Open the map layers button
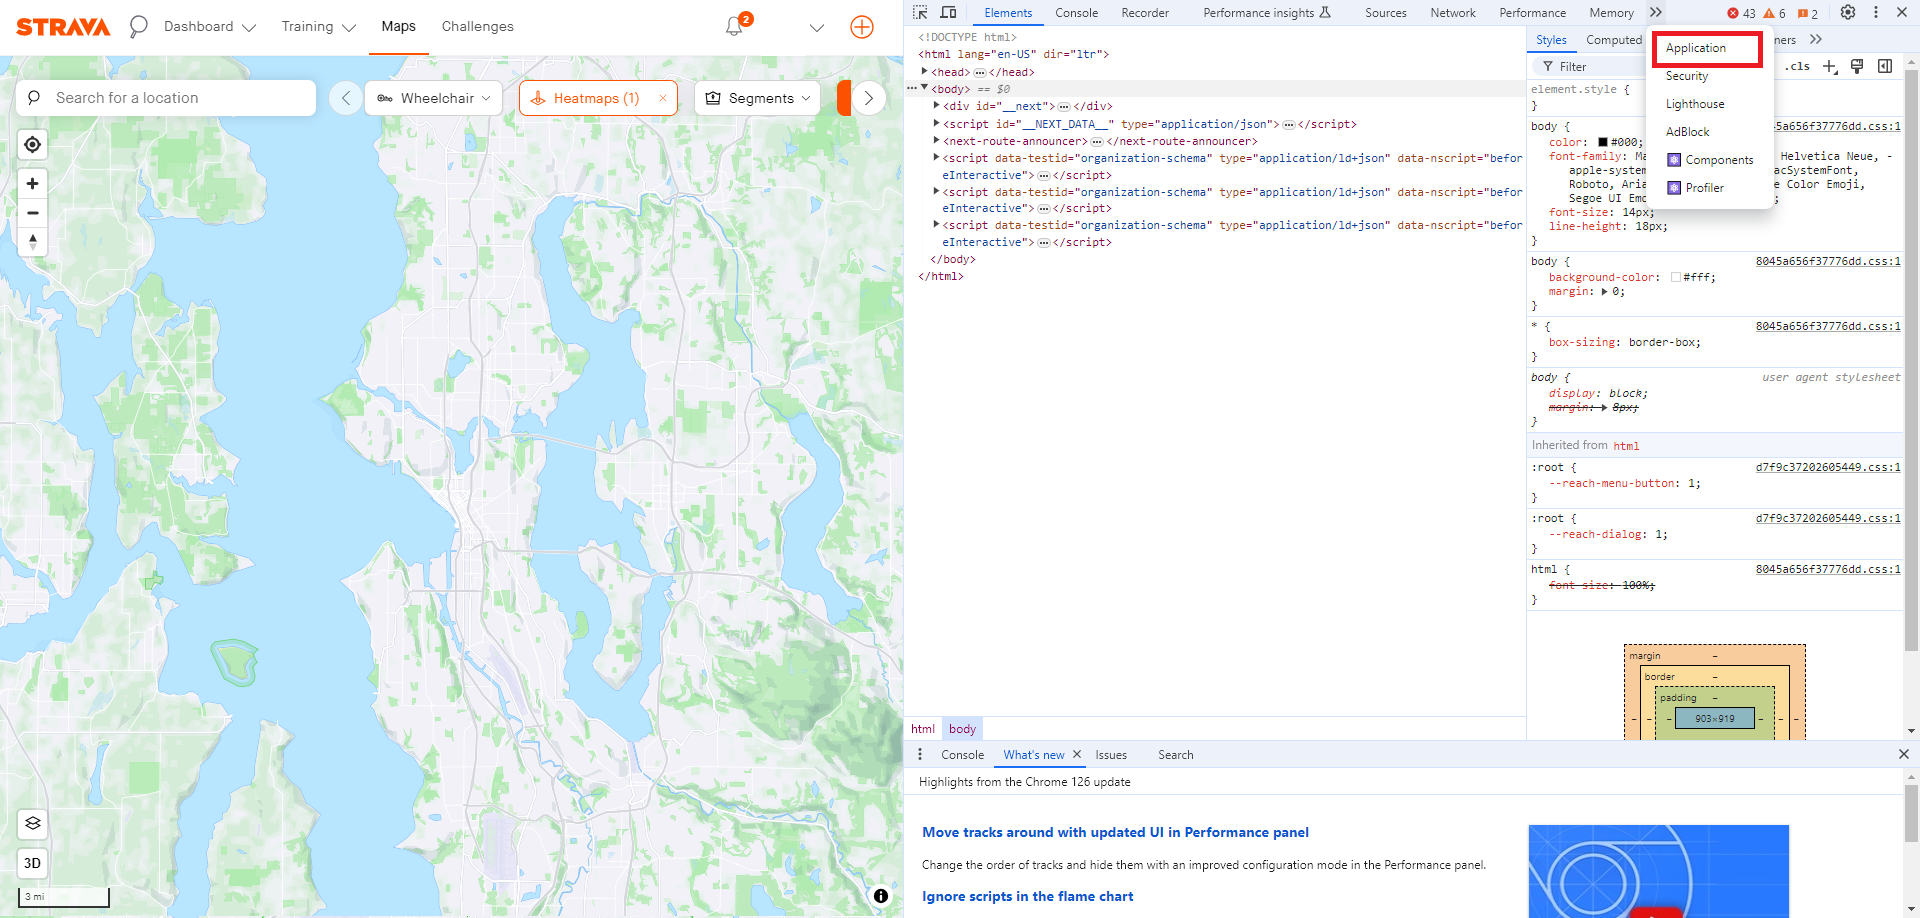This screenshot has height=918, width=1920. point(33,823)
